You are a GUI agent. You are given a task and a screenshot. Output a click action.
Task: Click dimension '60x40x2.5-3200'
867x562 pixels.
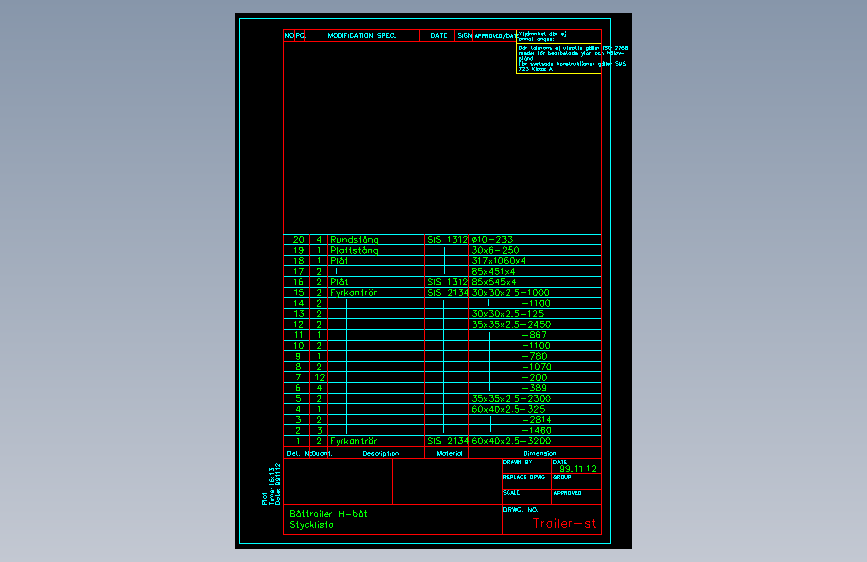pos(511,441)
